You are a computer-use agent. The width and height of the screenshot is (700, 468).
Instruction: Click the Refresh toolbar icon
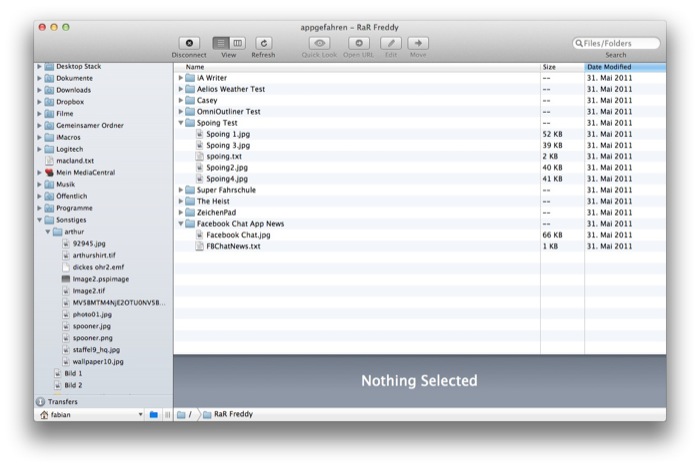click(263, 43)
